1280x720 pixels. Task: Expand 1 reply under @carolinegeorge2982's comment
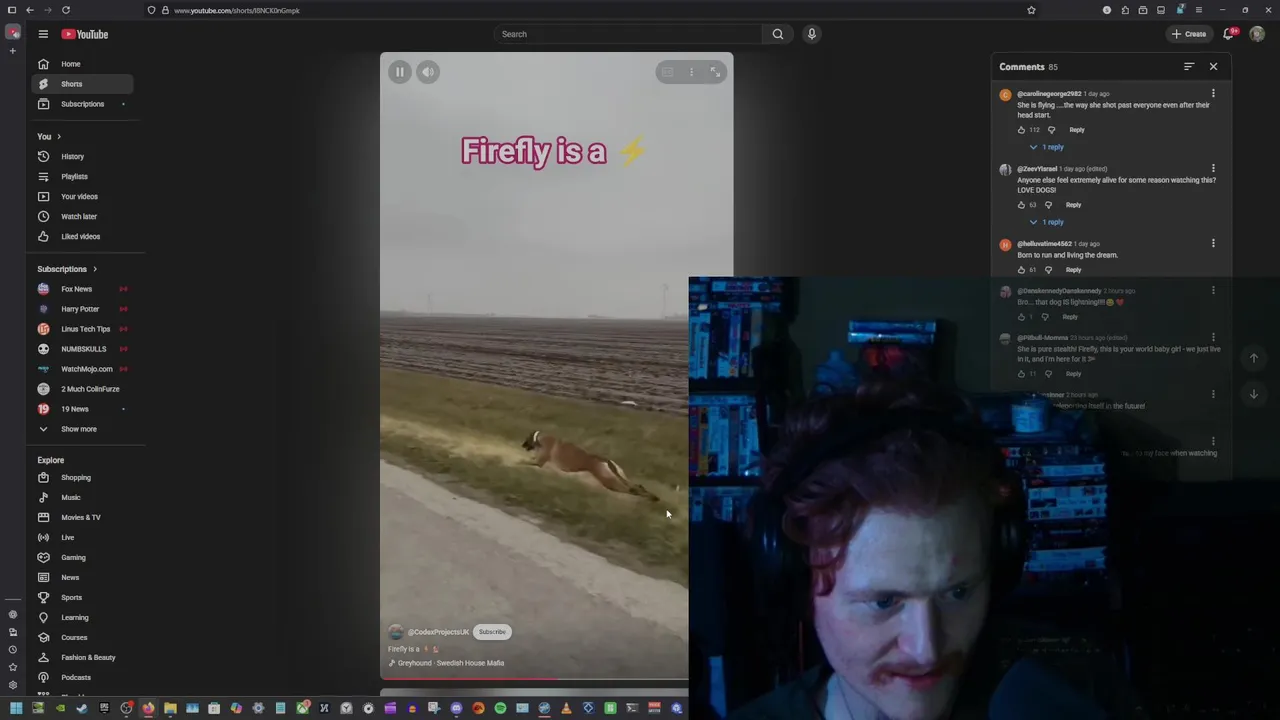tap(1046, 147)
